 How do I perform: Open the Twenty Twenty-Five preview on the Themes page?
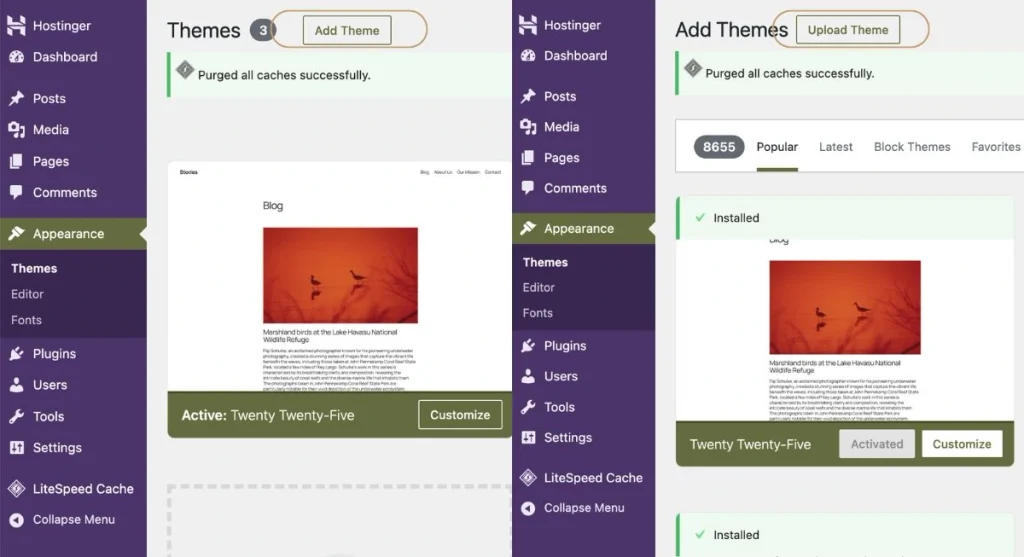point(340,276)
